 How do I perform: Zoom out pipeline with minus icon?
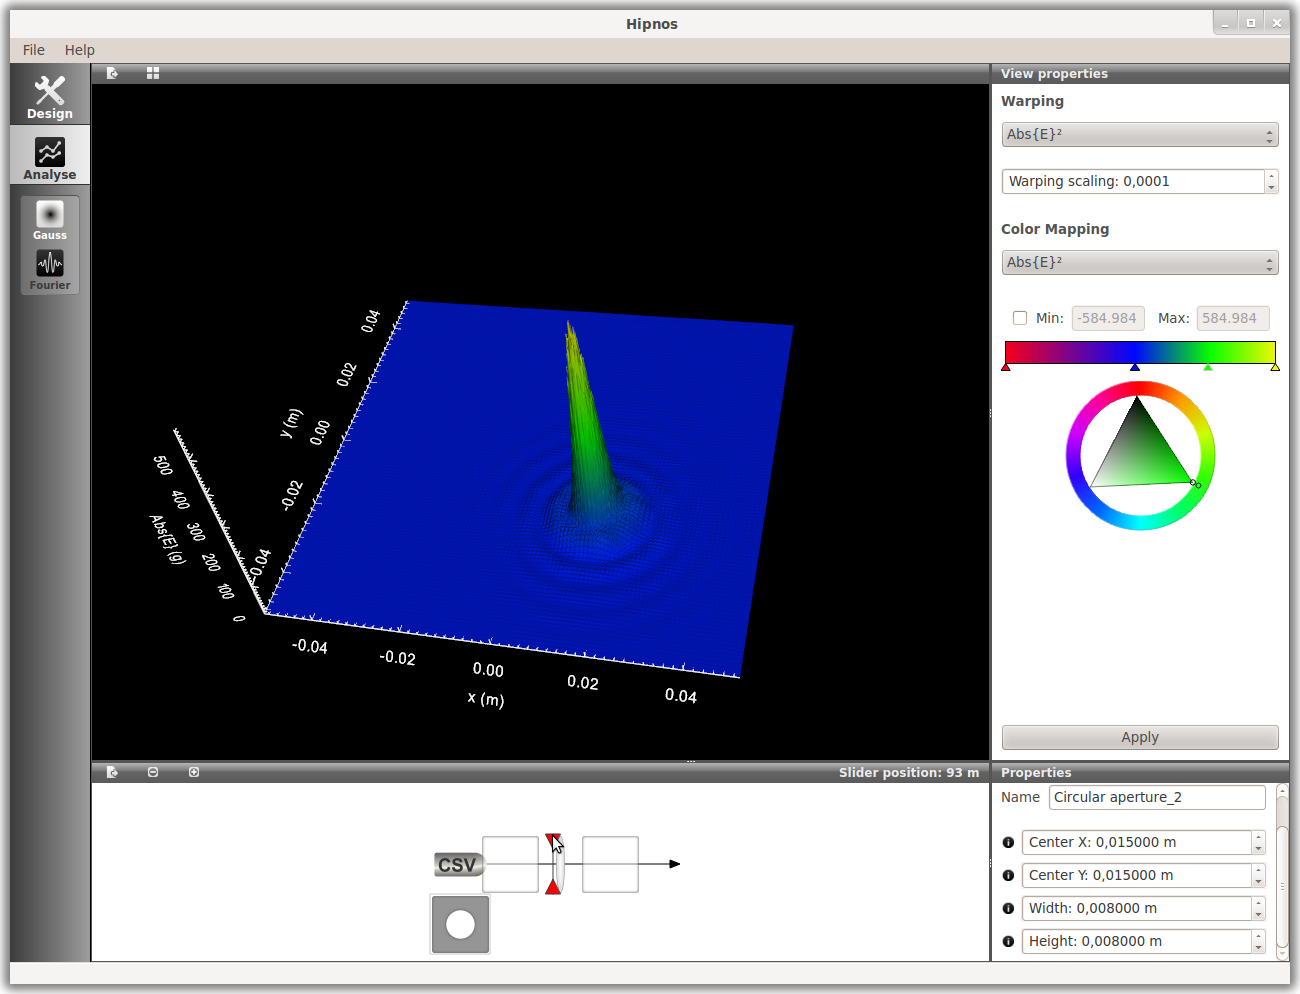153,772
